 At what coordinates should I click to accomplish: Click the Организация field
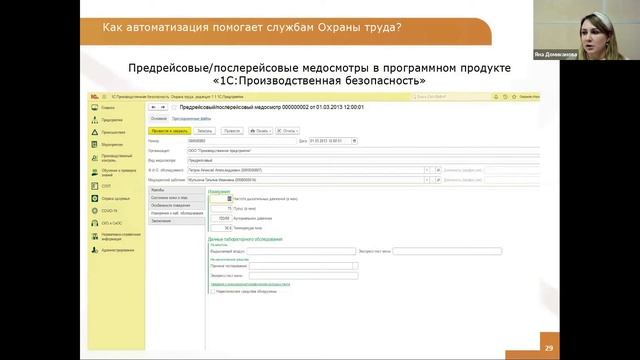pos(363,151)
